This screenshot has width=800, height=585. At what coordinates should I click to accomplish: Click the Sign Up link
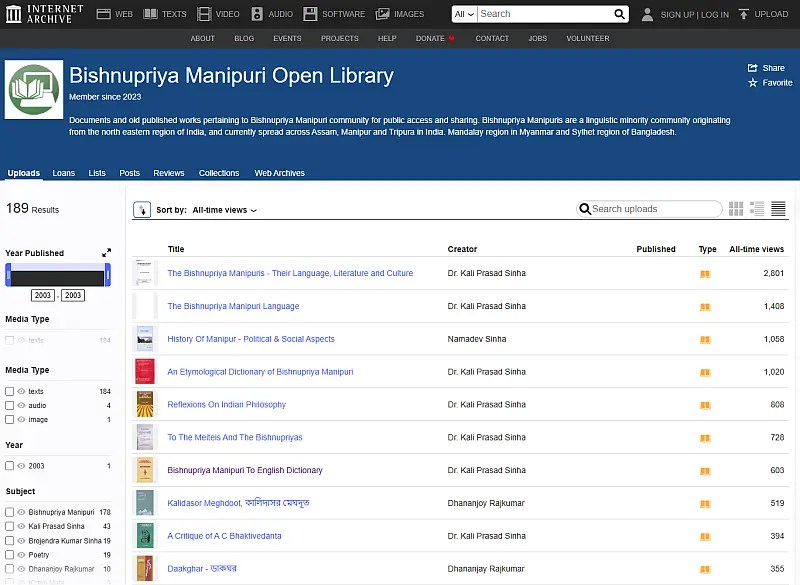678,14
